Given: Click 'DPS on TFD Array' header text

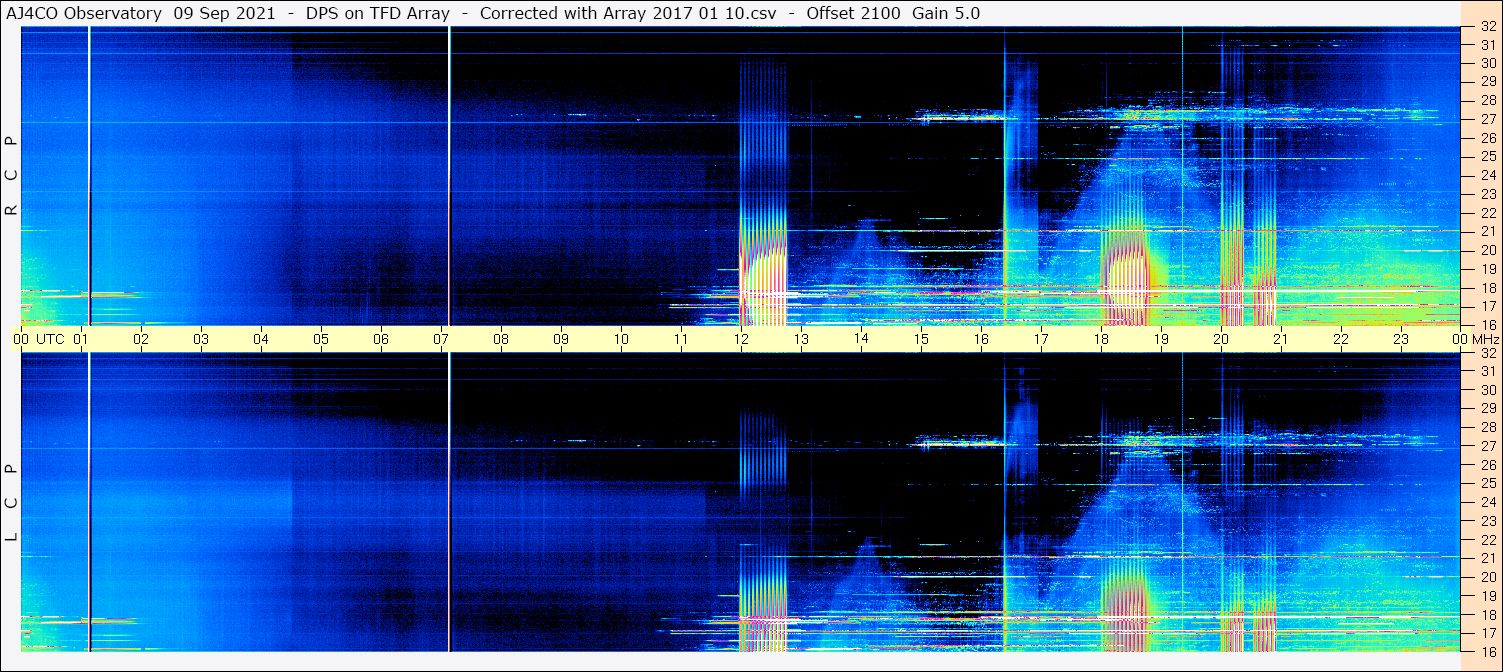Looking at the screenshot, I should pyautogui.click(x=378, y=13).
